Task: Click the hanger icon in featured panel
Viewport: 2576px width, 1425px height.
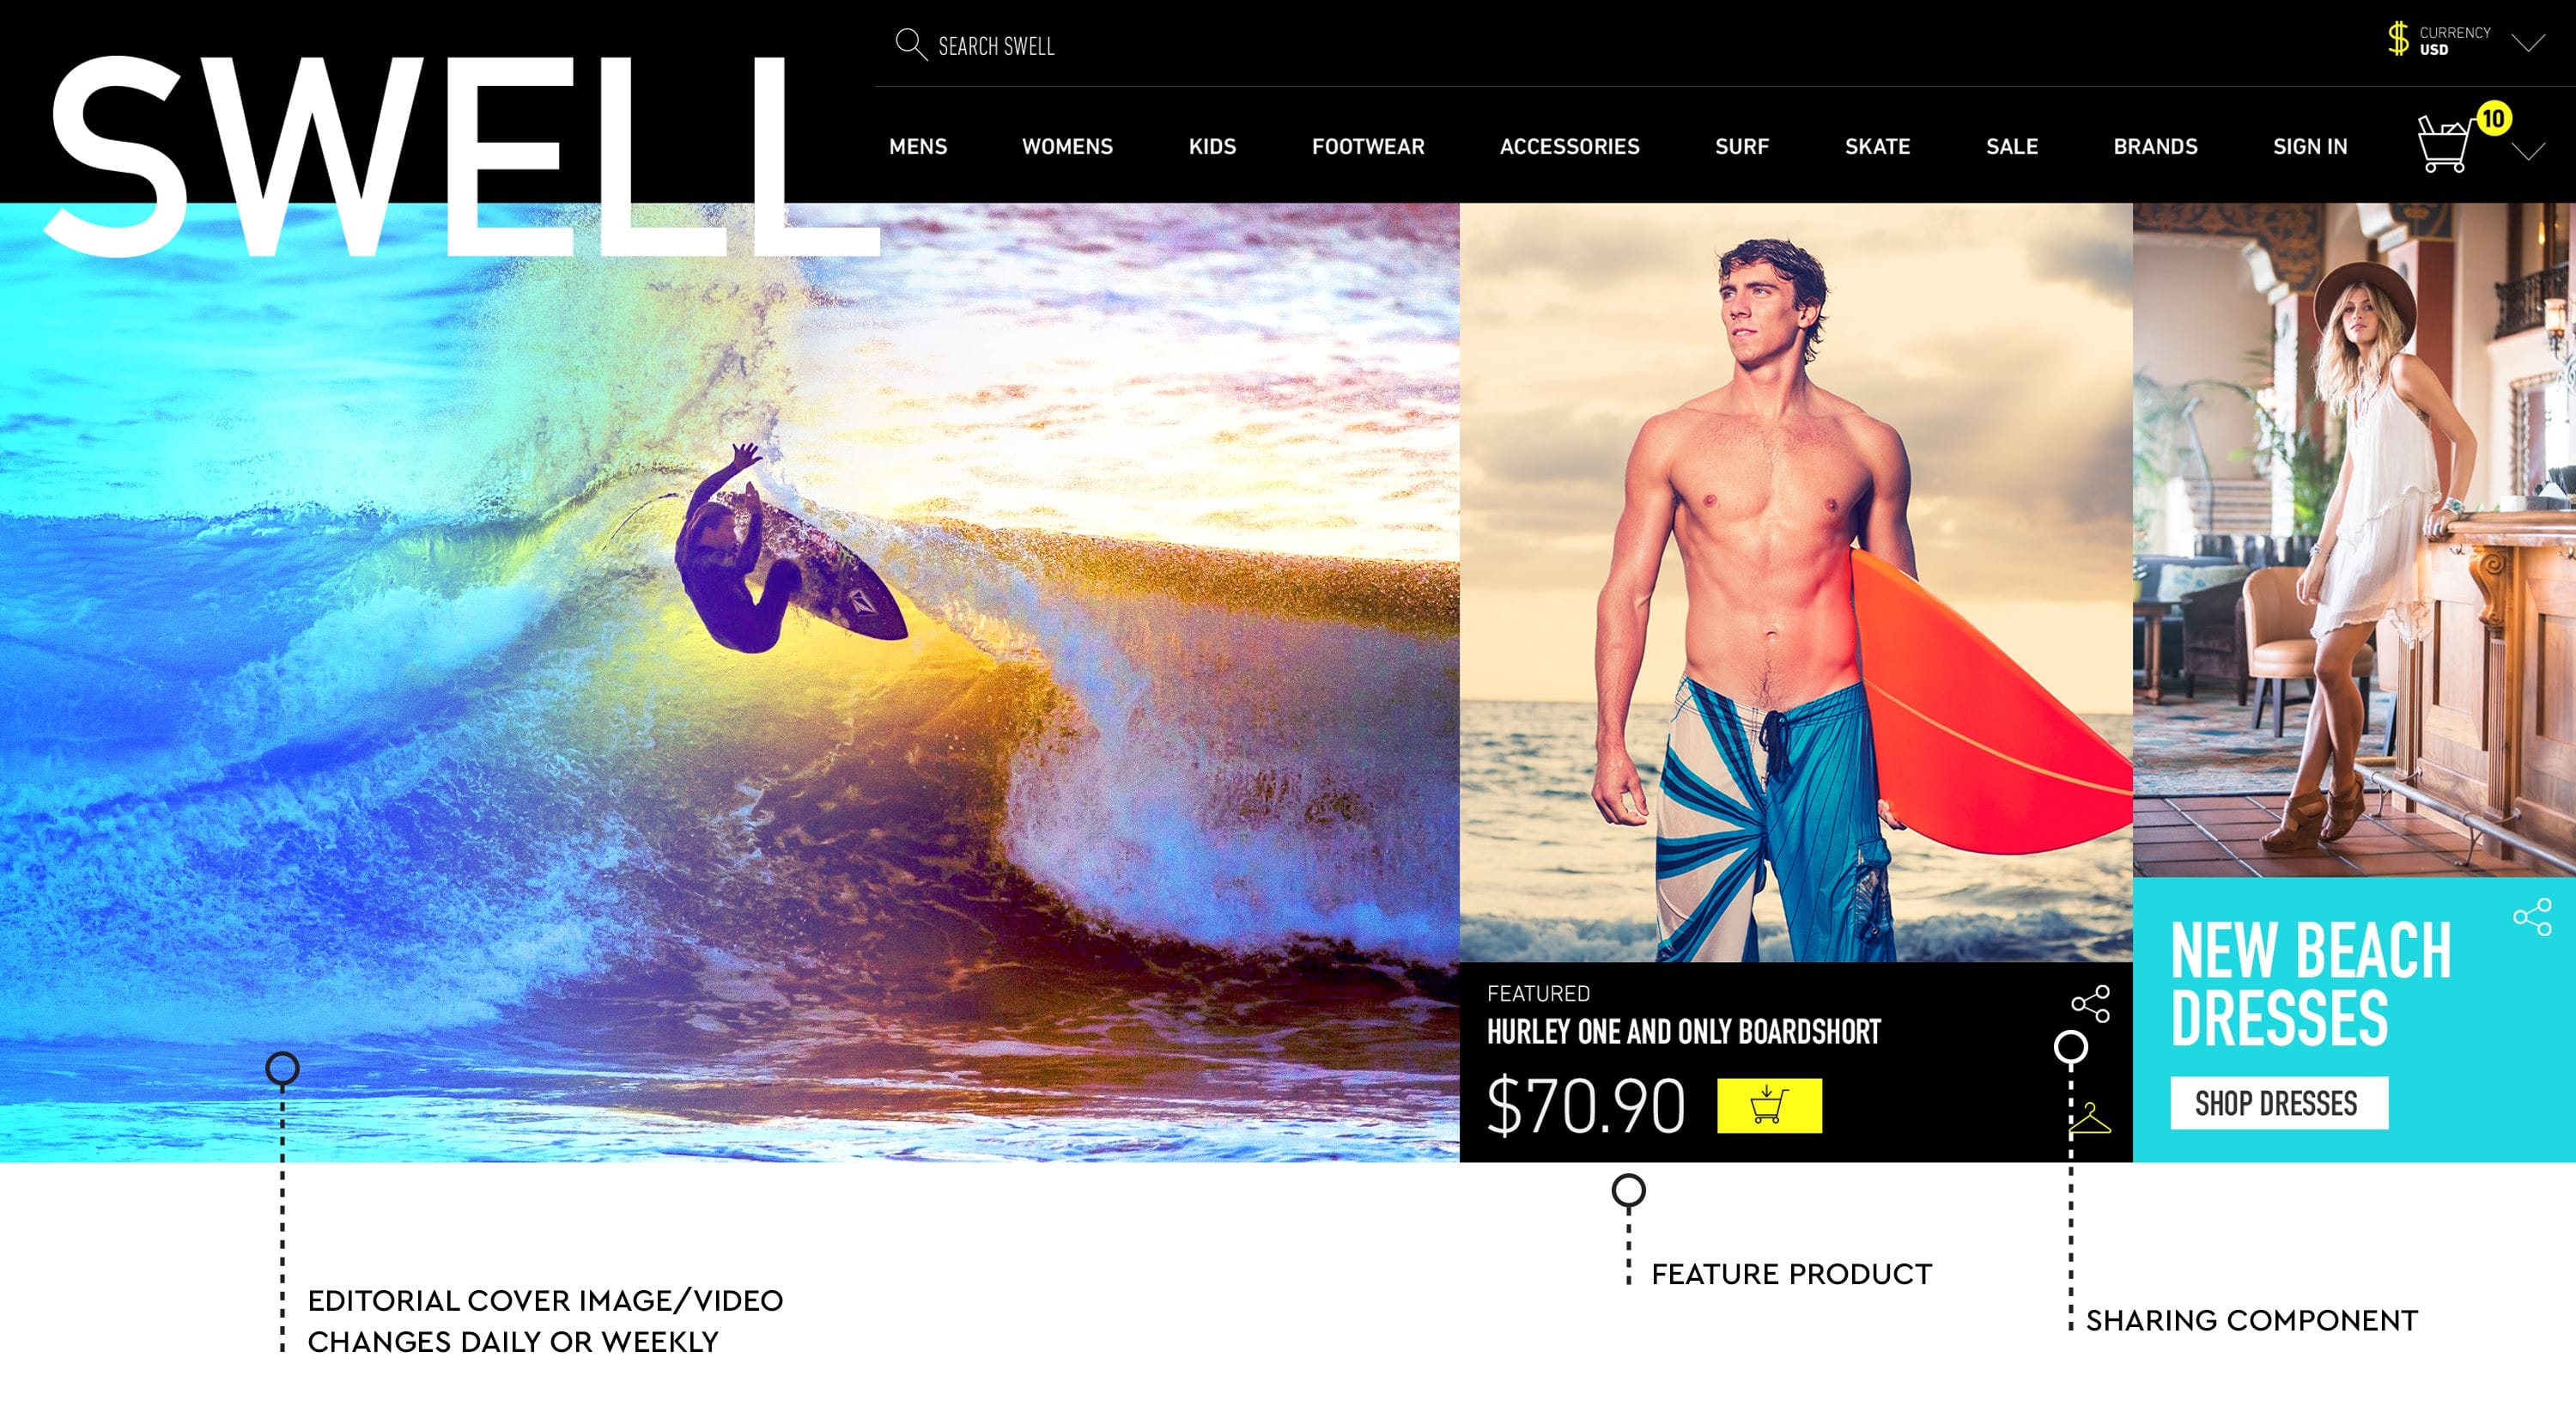Action: point(2090,1118)
